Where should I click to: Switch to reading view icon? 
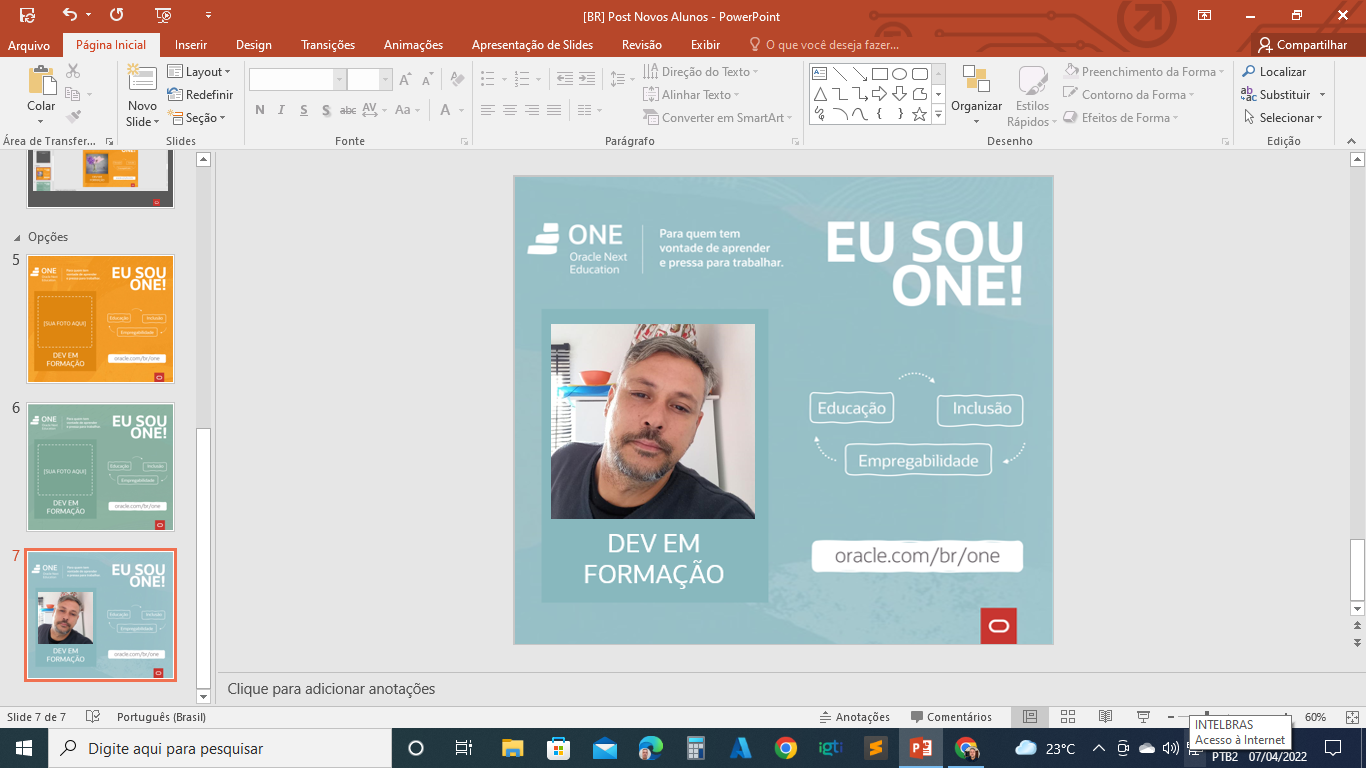click(x=1105, y=717)
